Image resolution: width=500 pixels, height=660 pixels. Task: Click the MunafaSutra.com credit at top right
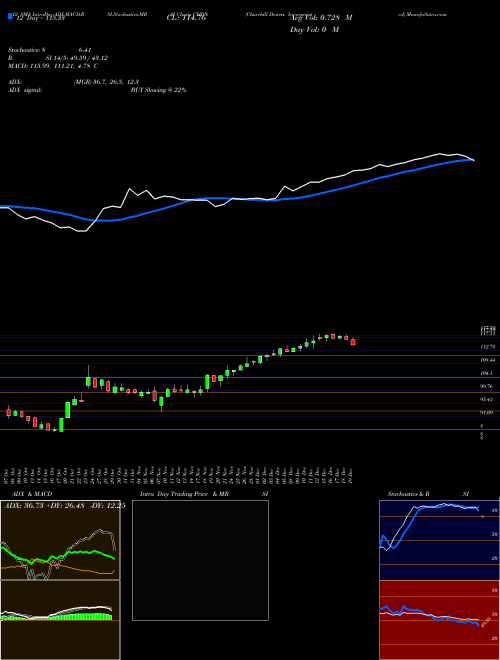[x=425, y=14]
